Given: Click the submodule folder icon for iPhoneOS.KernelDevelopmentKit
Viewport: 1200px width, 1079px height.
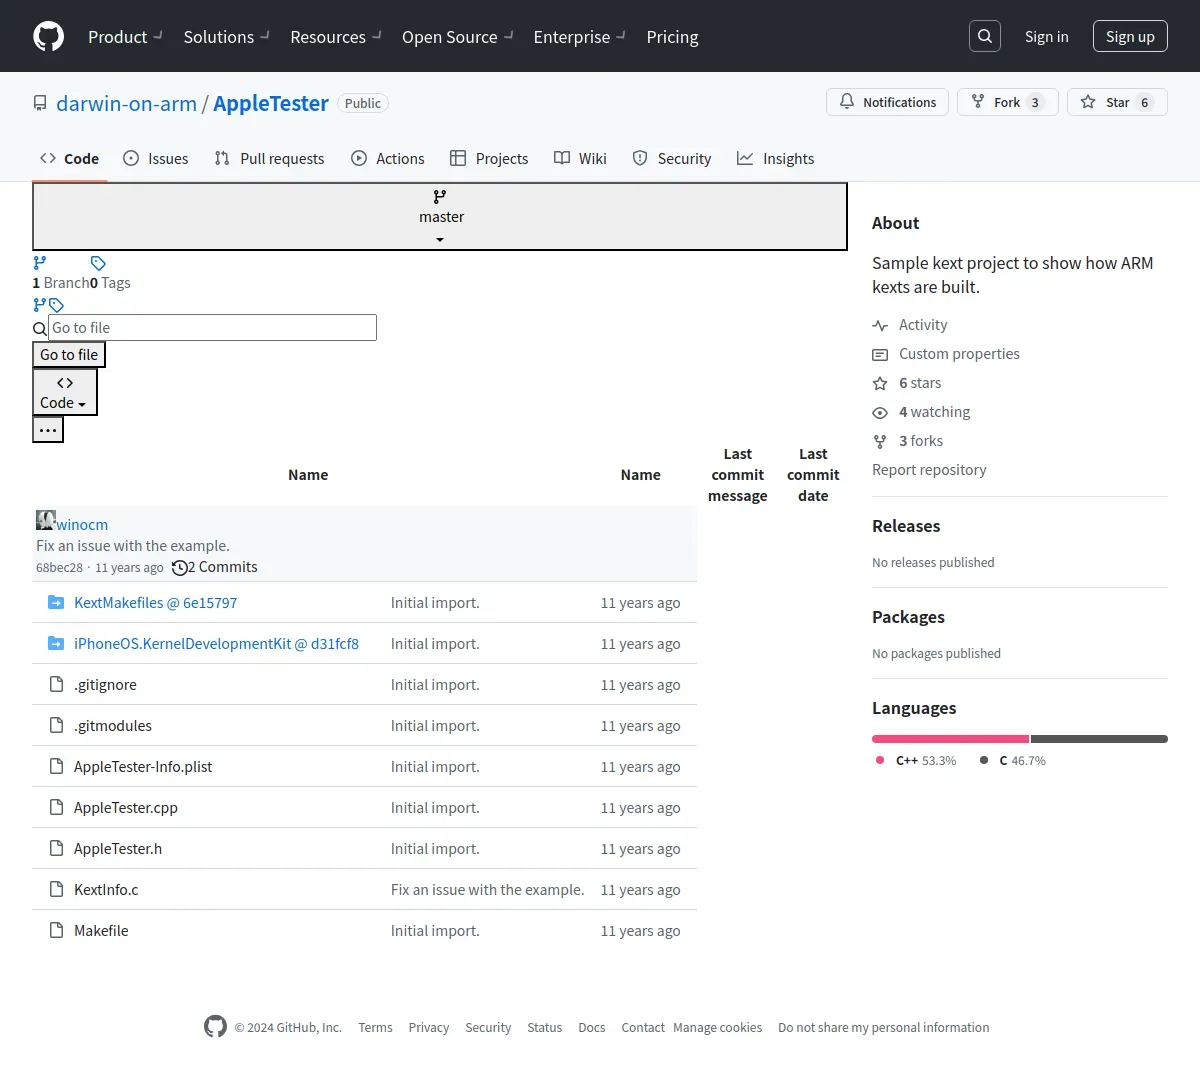Looking at the screenshot, I should coord(56,643).
